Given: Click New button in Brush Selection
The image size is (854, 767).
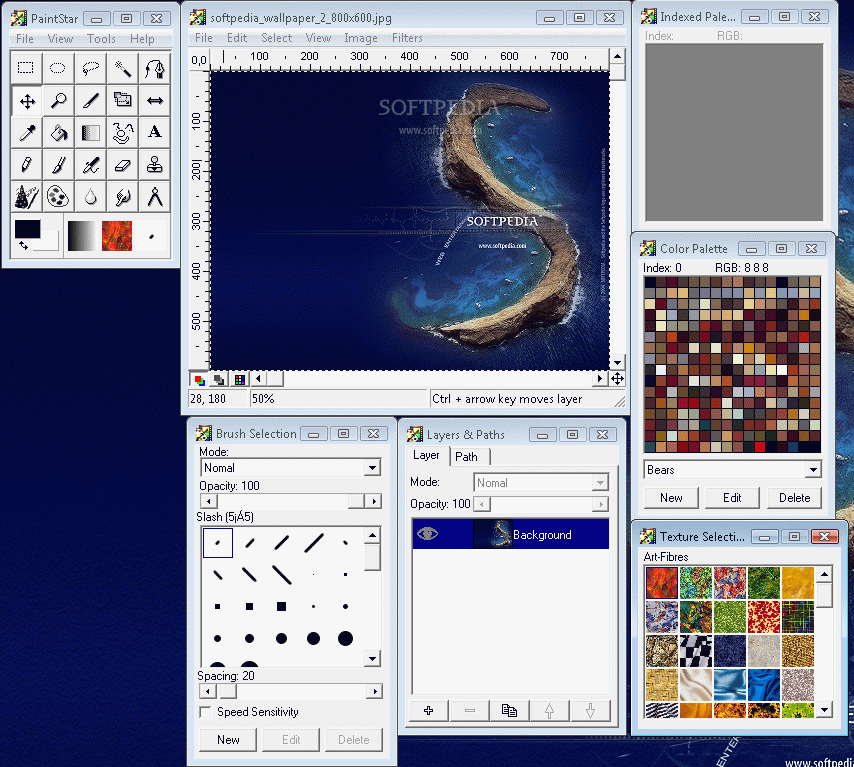Looking at the screenshot, I should click(x=228, y=740).
